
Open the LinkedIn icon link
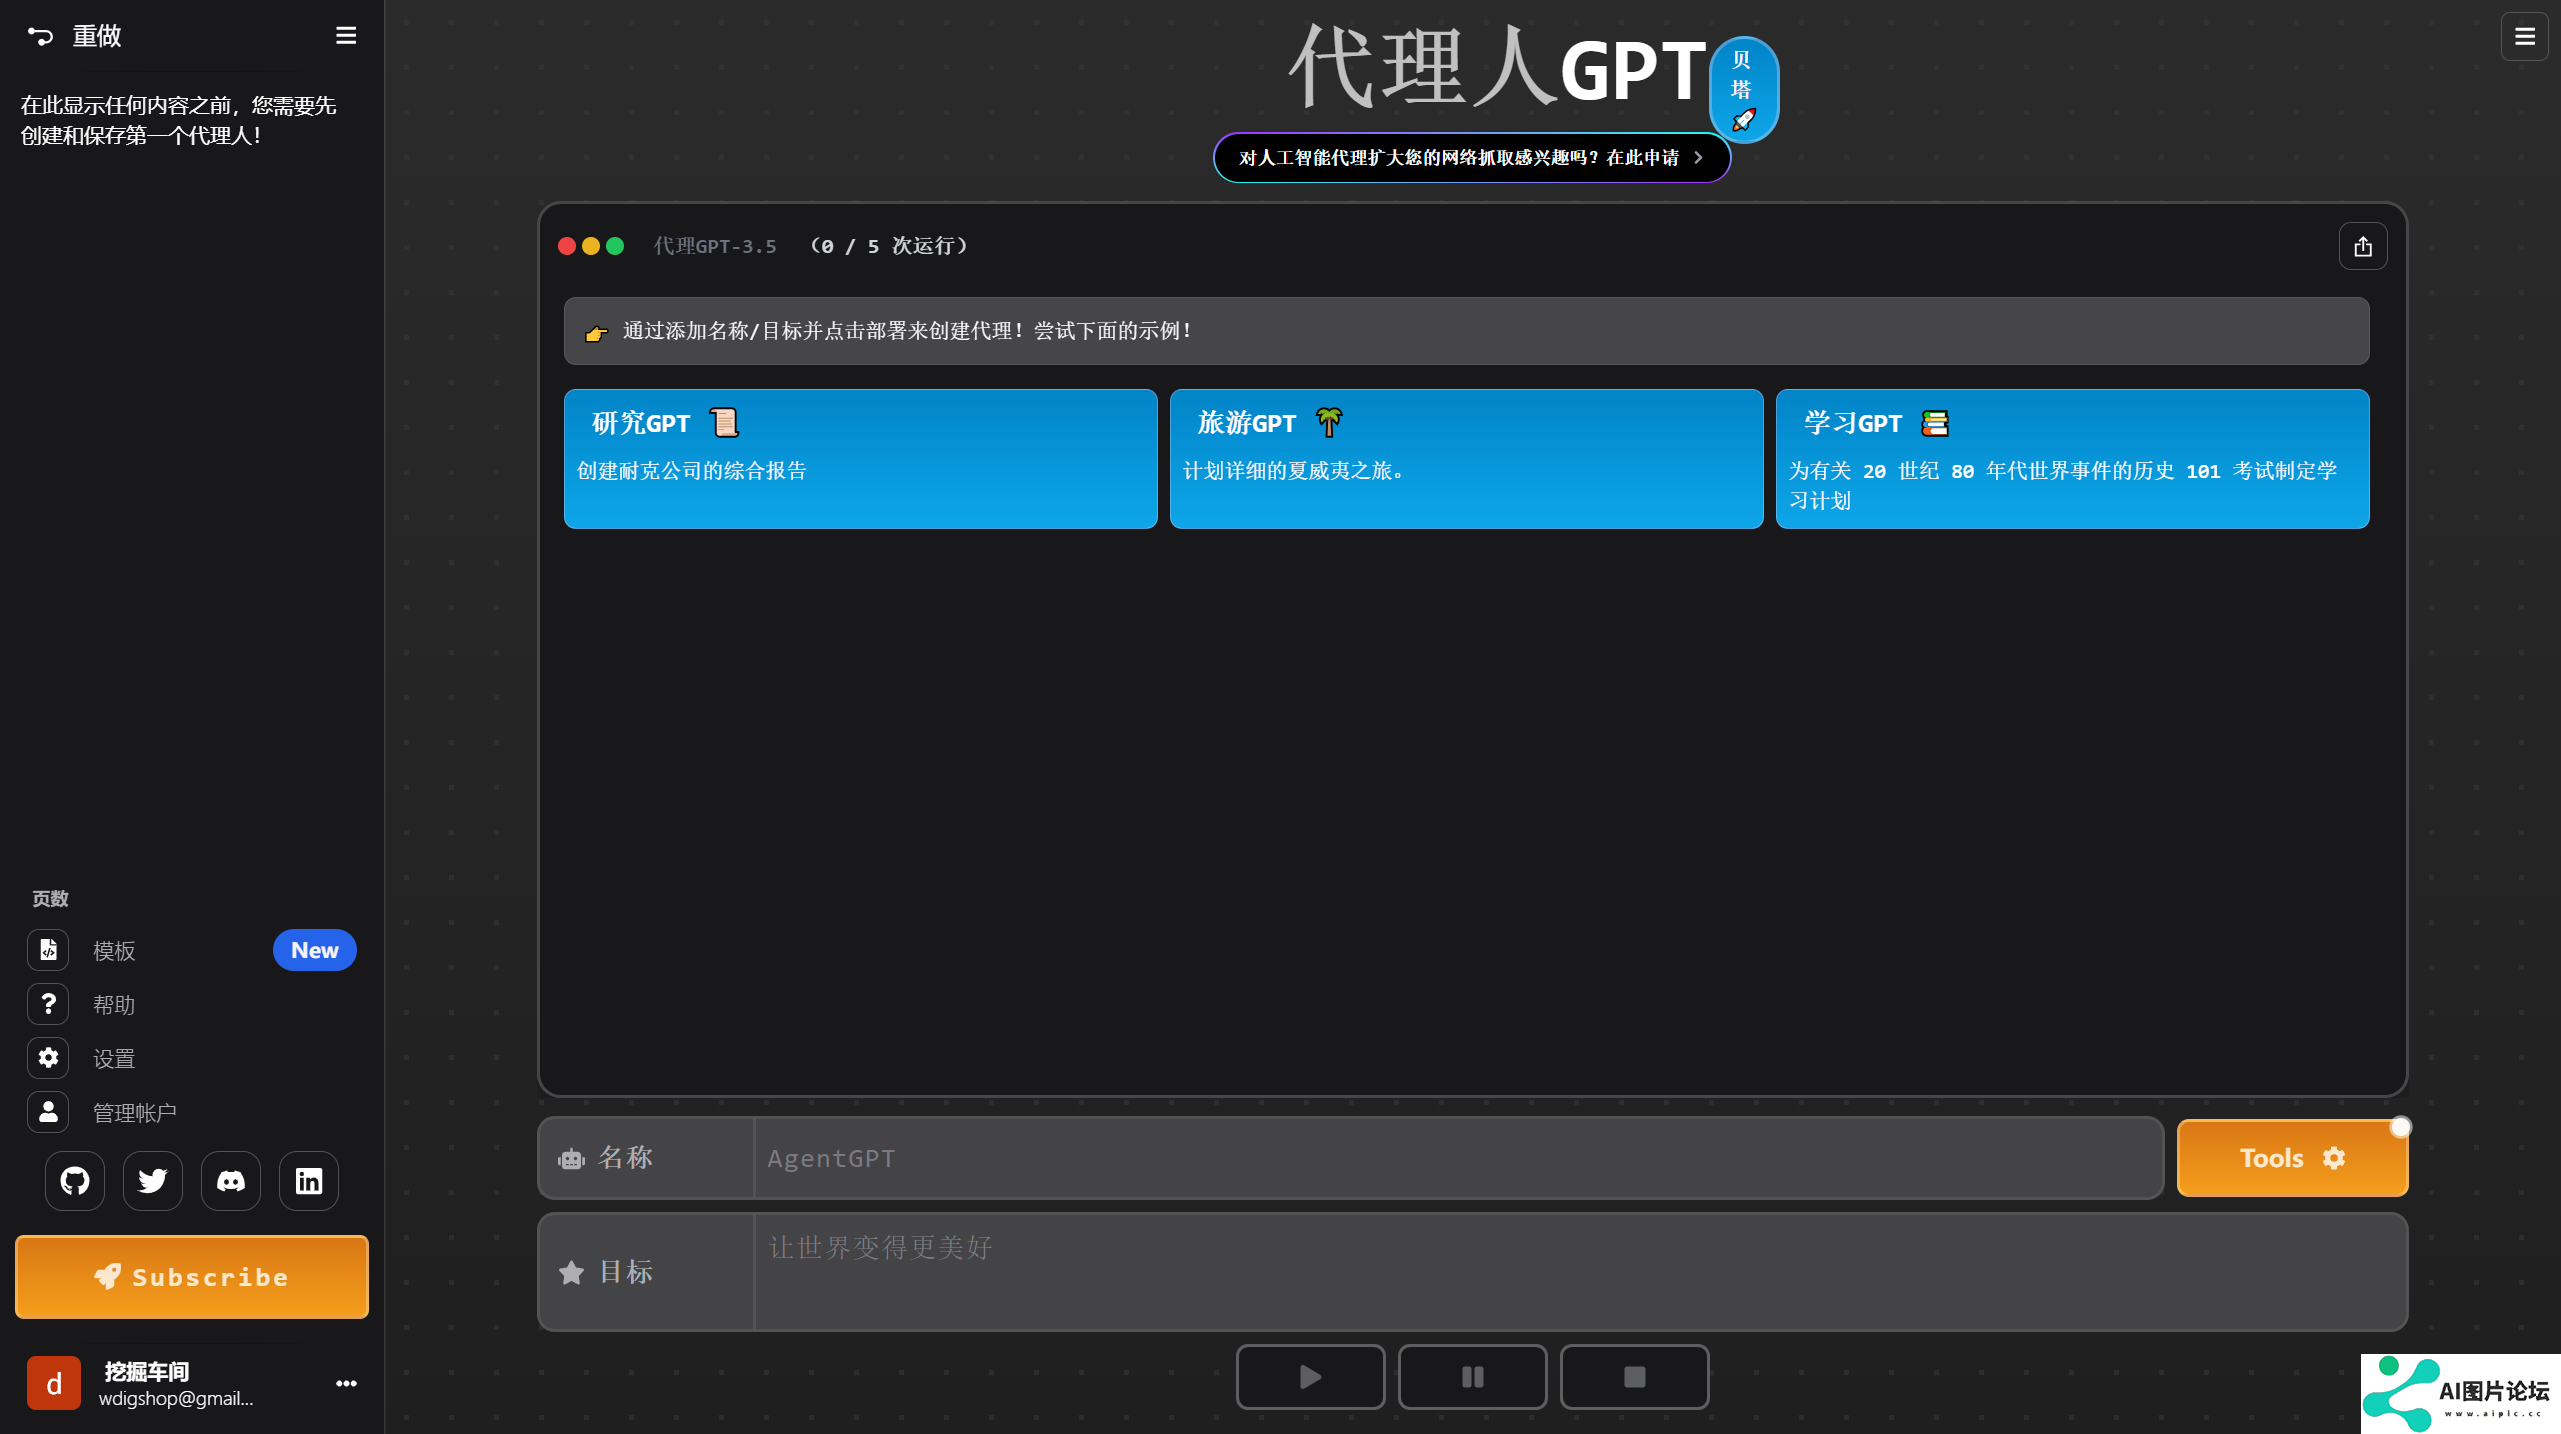click(309, 1181)
